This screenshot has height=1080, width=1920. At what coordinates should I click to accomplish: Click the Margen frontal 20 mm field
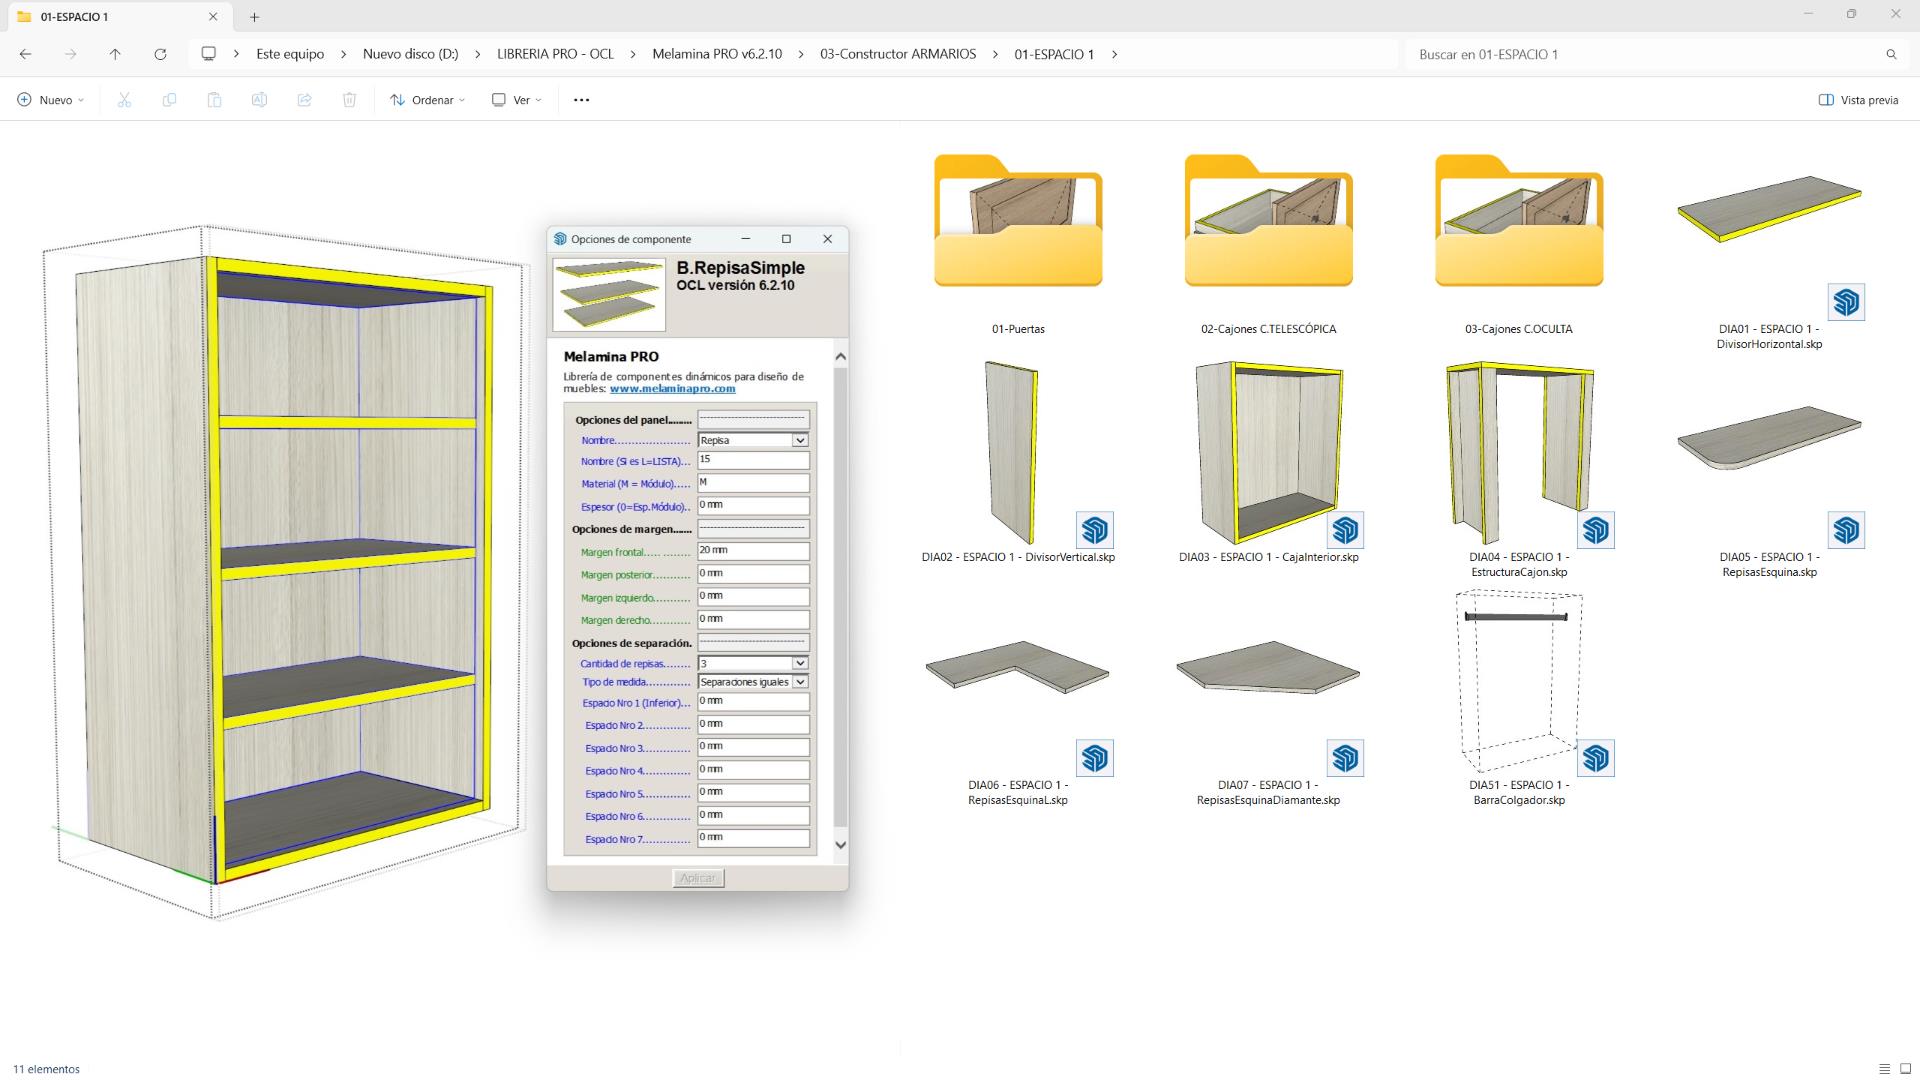click(753, 551)
